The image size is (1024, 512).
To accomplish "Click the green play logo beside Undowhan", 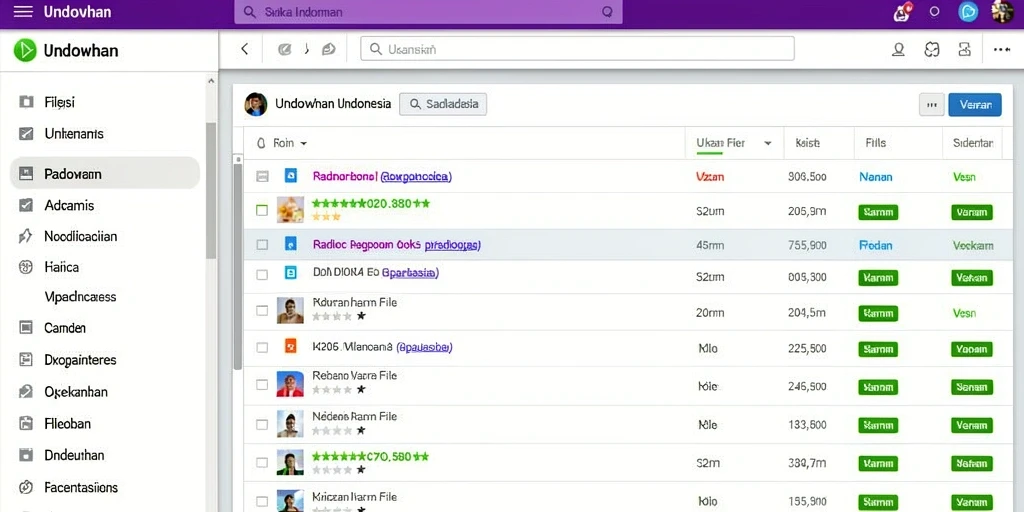I will (x=25, y=50).
